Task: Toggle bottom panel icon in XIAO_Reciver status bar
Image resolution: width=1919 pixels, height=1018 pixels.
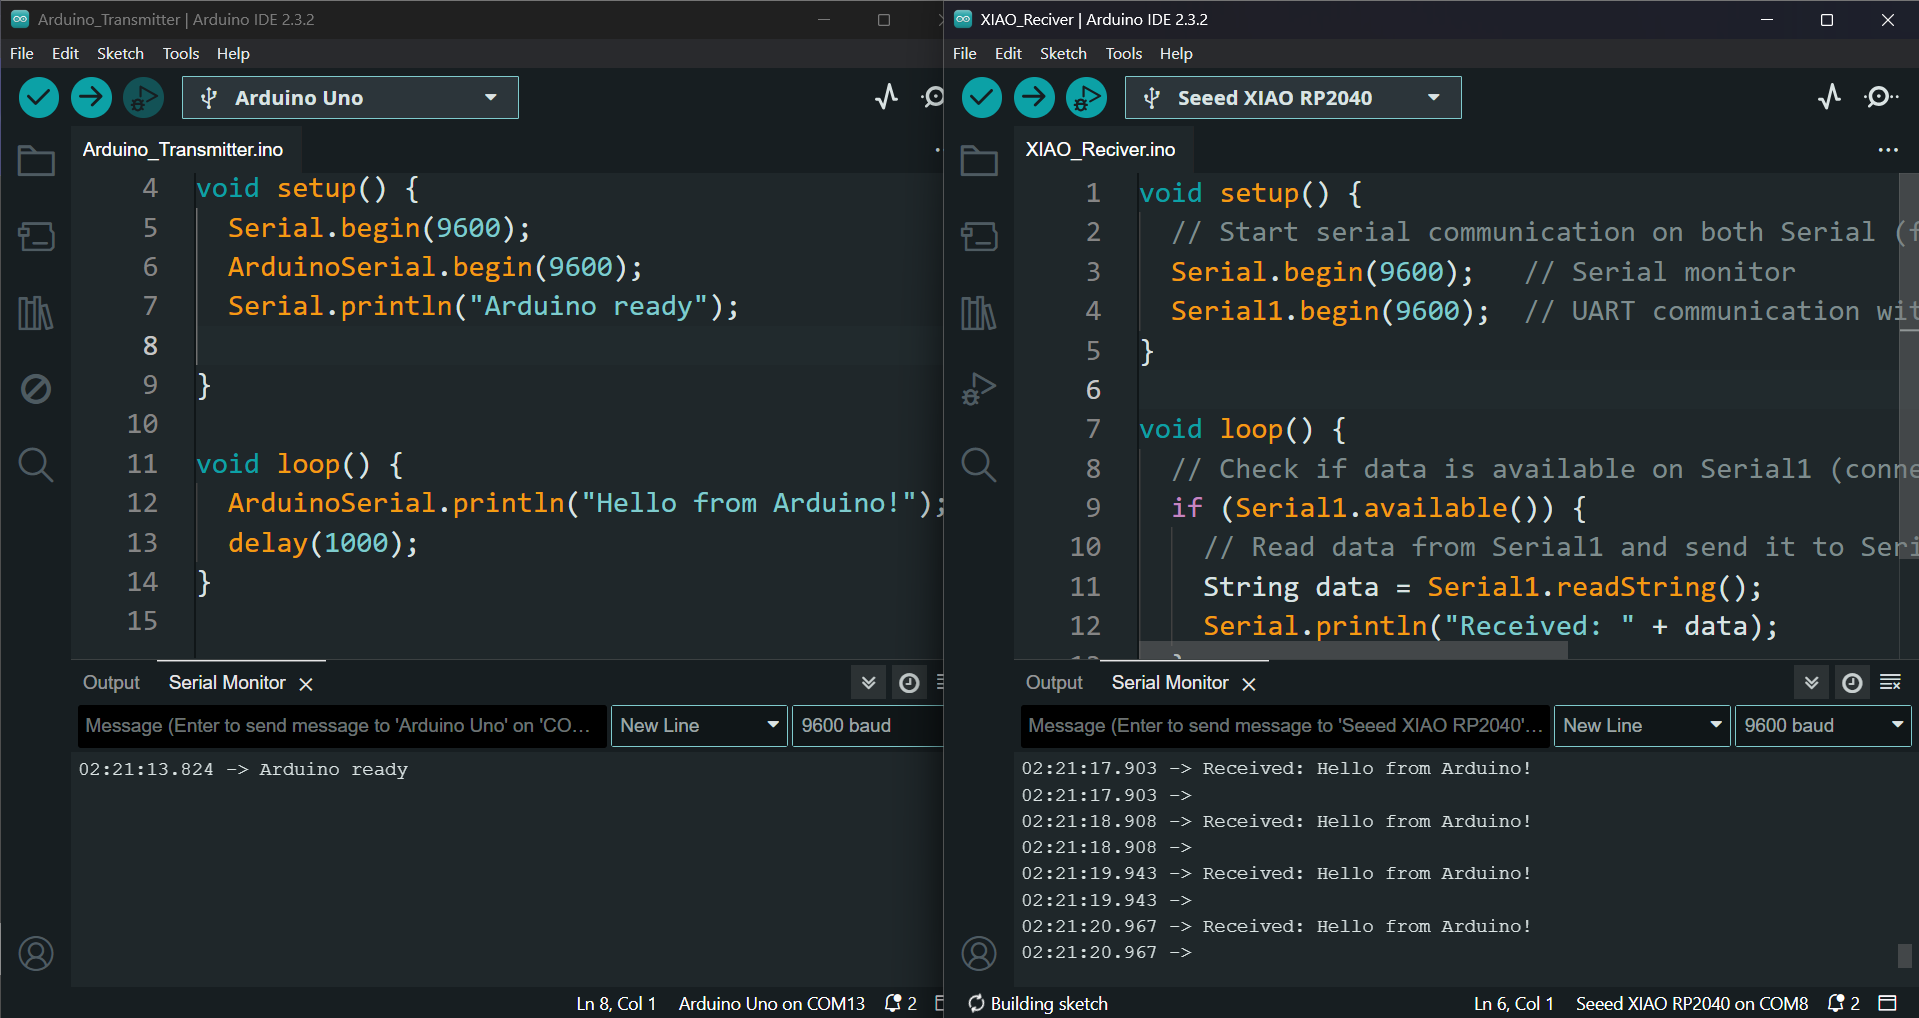Action: point(1888,1003)
